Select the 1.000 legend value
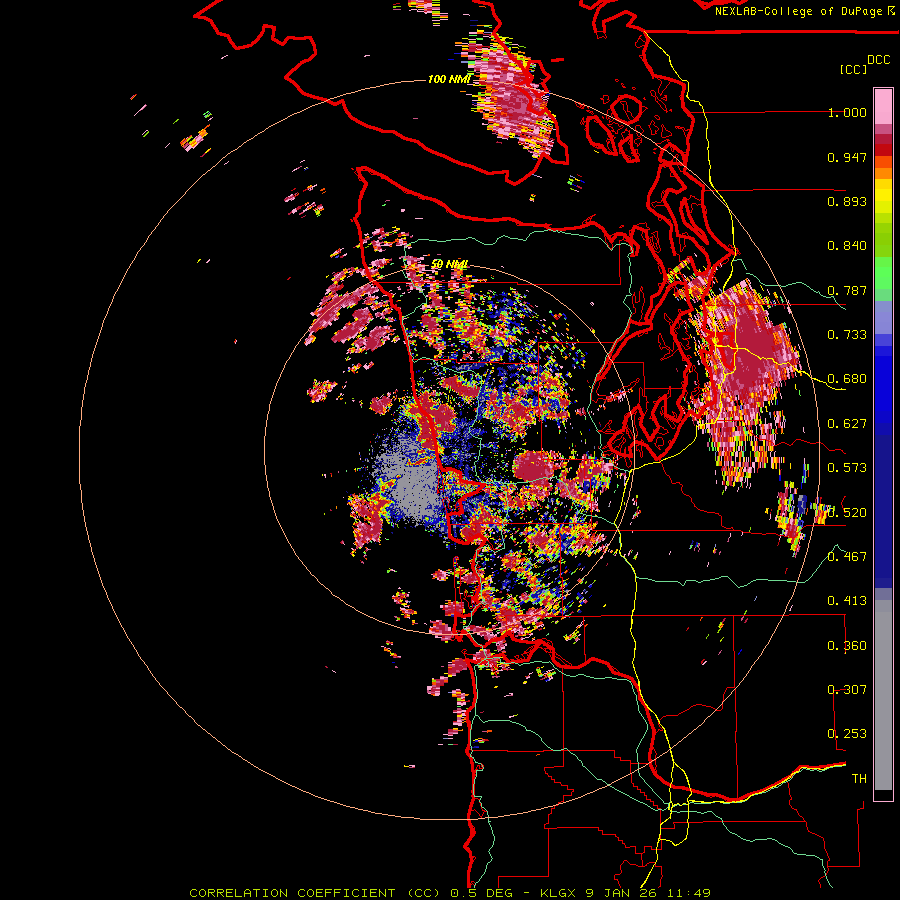The width and height of the screenshot is (900, 900). point(847,112)
